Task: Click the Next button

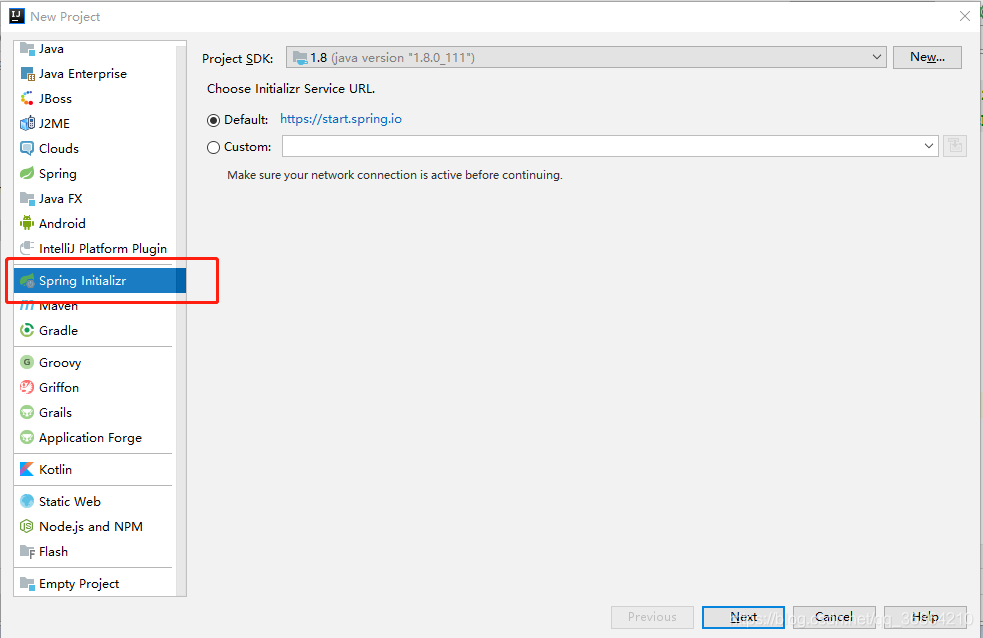Action: [744, 617]
